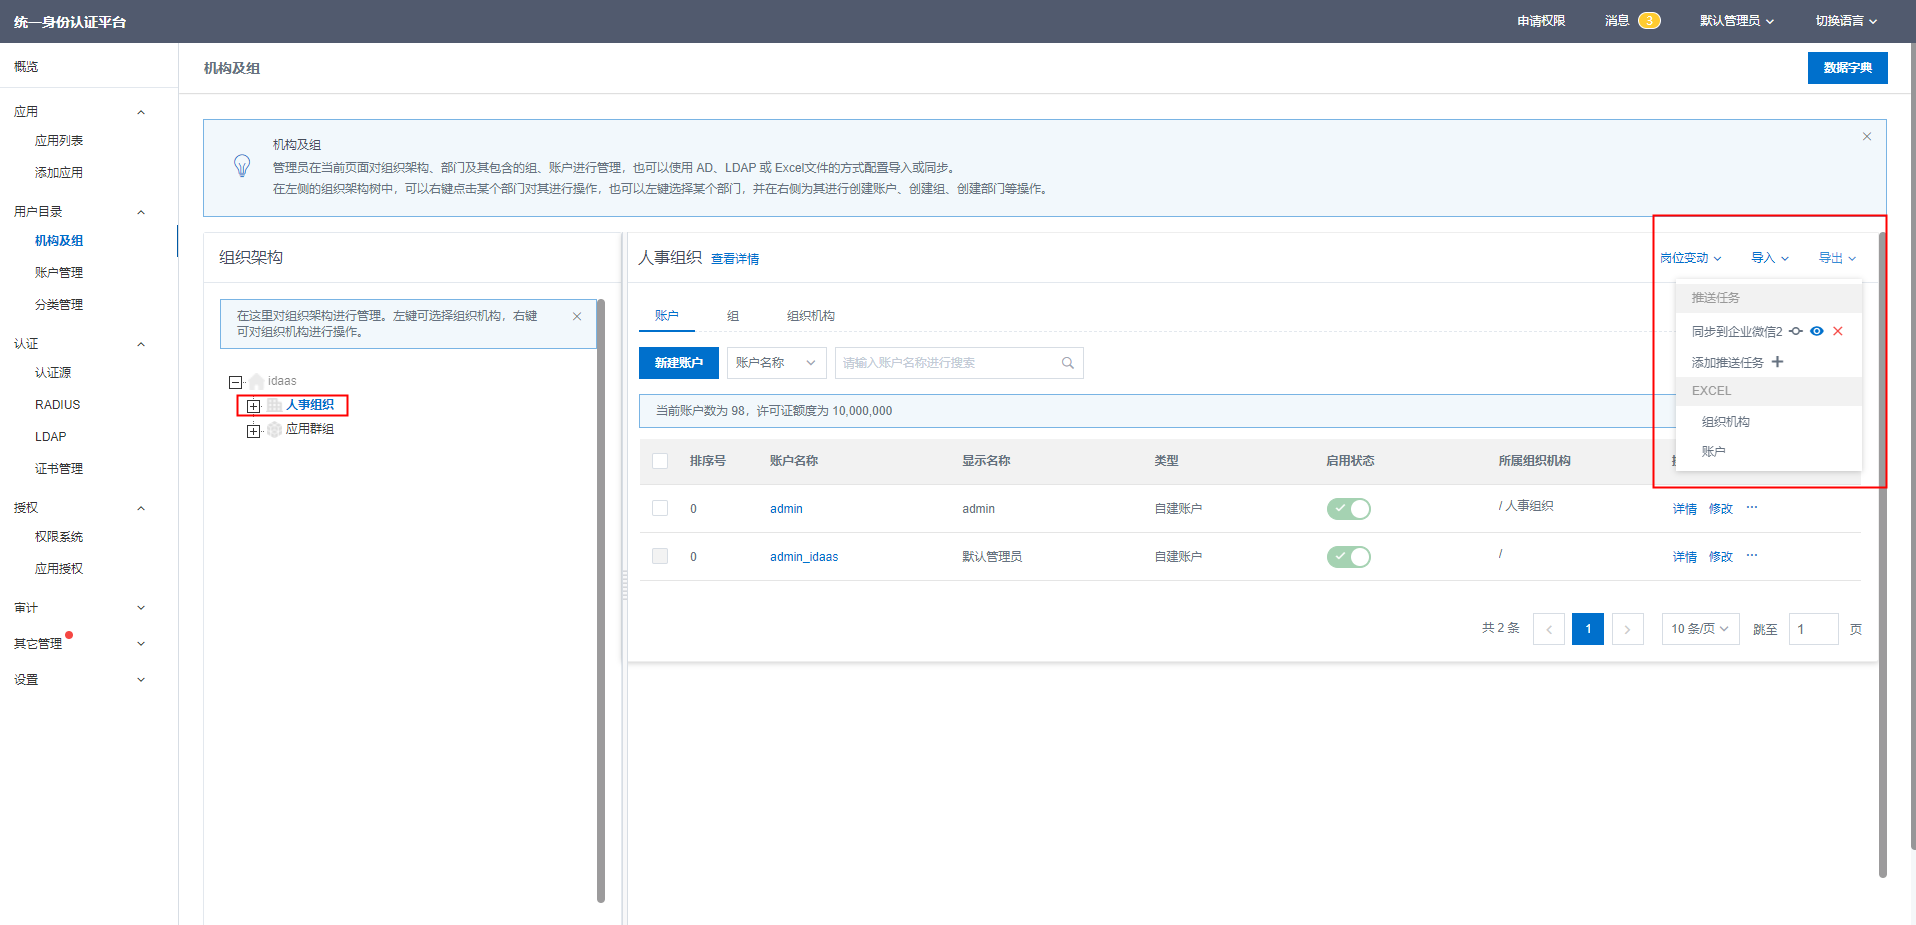Open the 查看详情 link next to 人事组织
This screenshot has width=1916, height=925.
735,259
